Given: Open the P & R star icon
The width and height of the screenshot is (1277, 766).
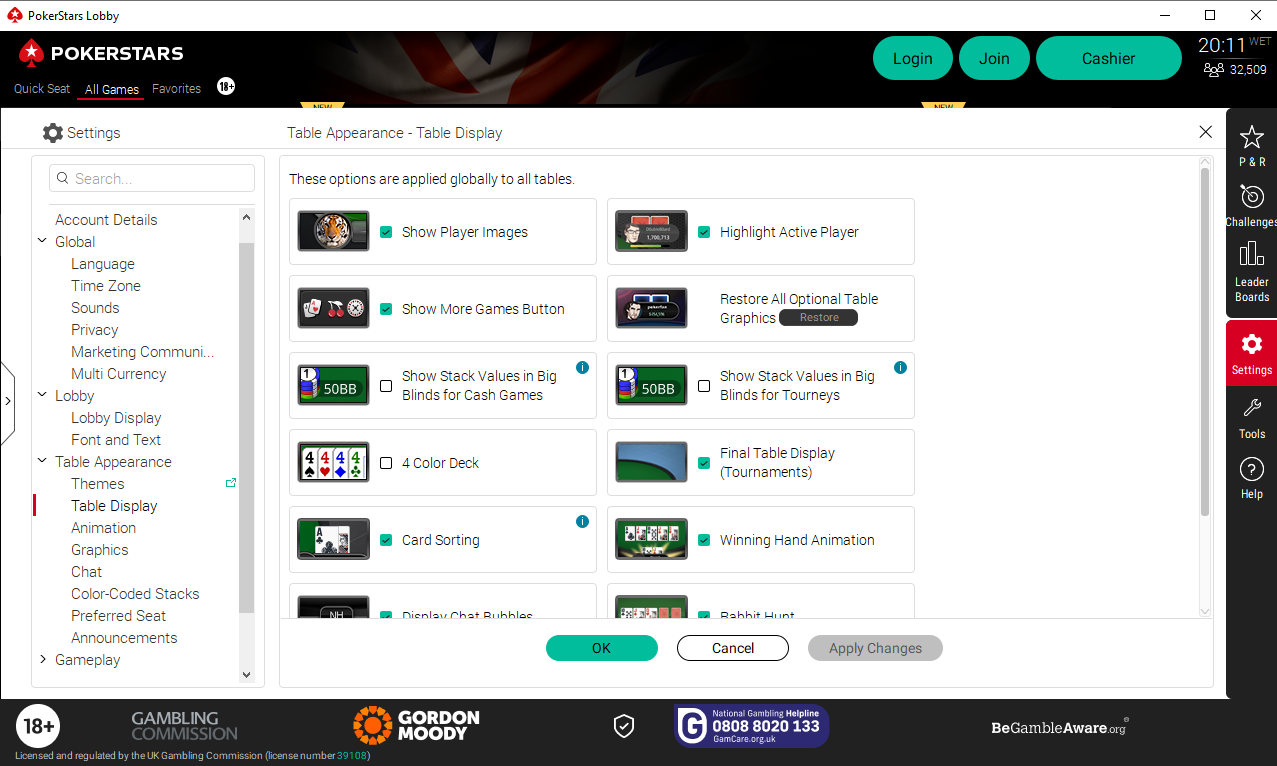Looking at the screenshot, I should 1252,137.
